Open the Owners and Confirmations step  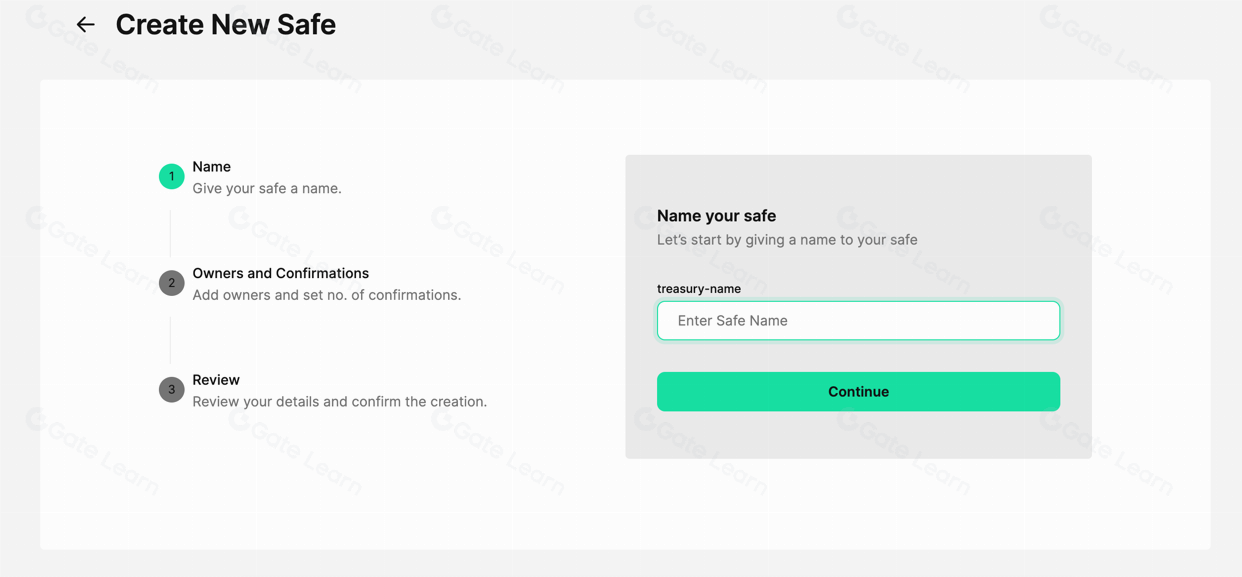click(x=280, y=273)
